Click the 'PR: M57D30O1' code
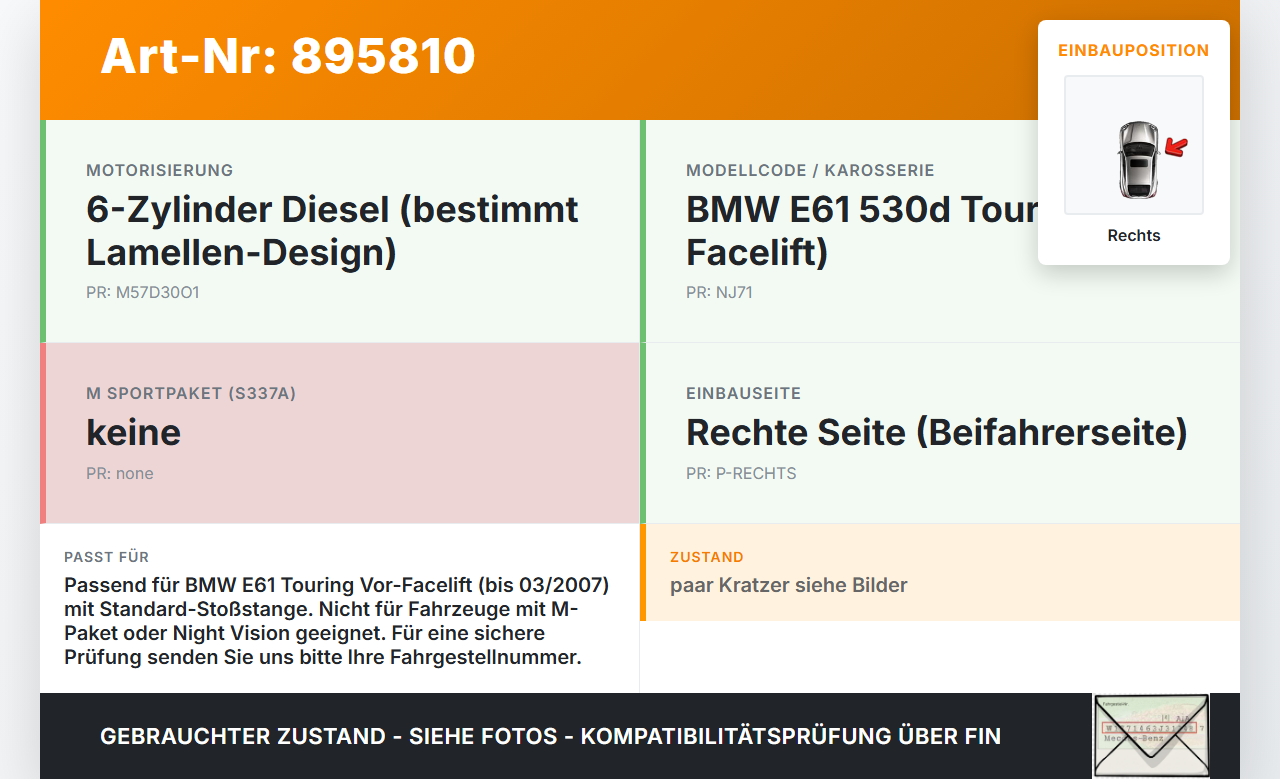The height and width of the screenshot is (779, 1280). (x=143, y=293)
